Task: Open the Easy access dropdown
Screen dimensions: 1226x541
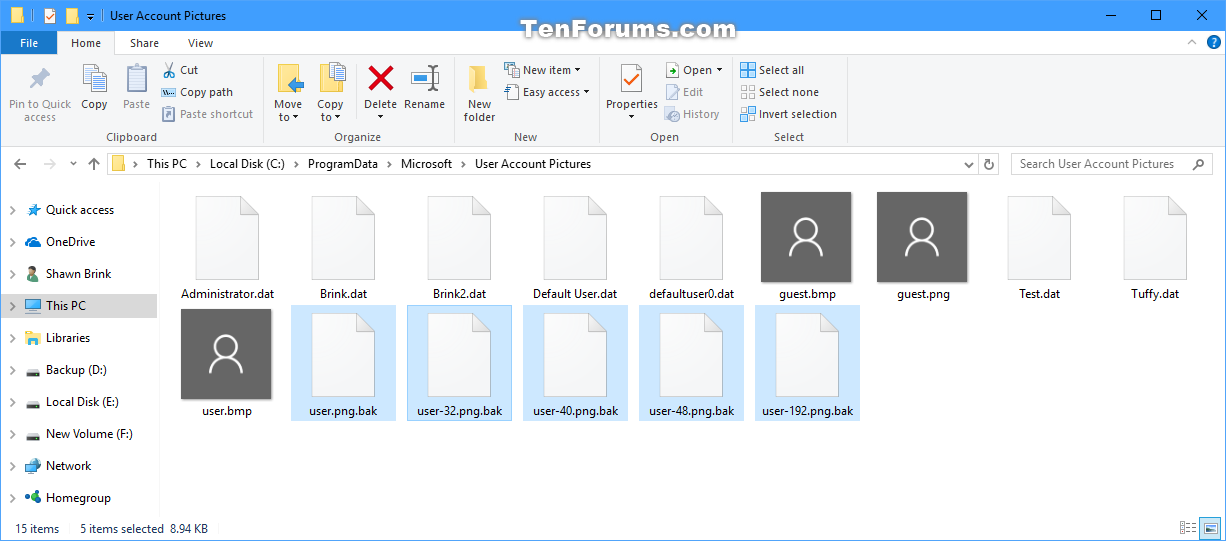Action: point(546,92)
